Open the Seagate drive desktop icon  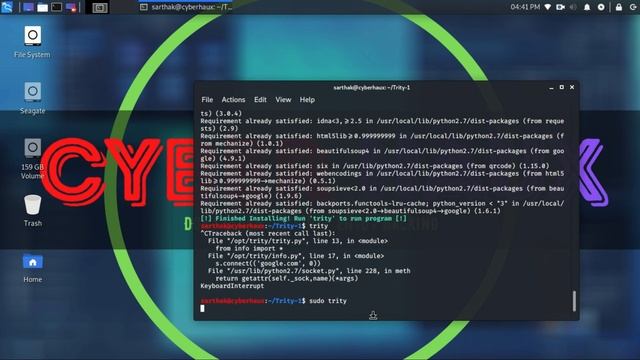[x=32, y=98]
